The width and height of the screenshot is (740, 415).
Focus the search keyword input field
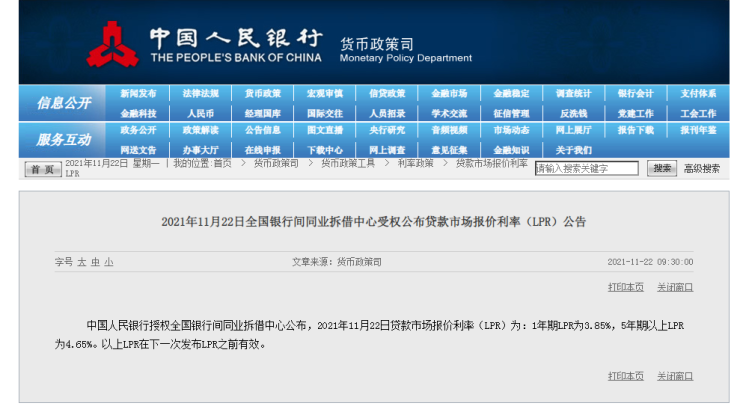pyautogui.click(x=587, y=169)
